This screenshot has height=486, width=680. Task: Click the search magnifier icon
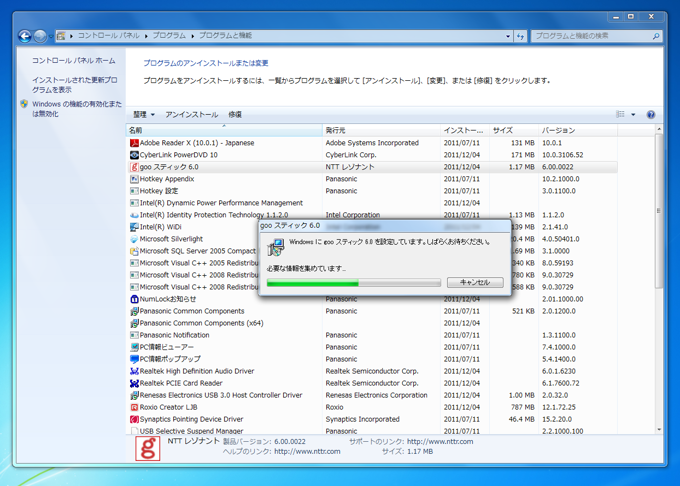tap(656, 36)
